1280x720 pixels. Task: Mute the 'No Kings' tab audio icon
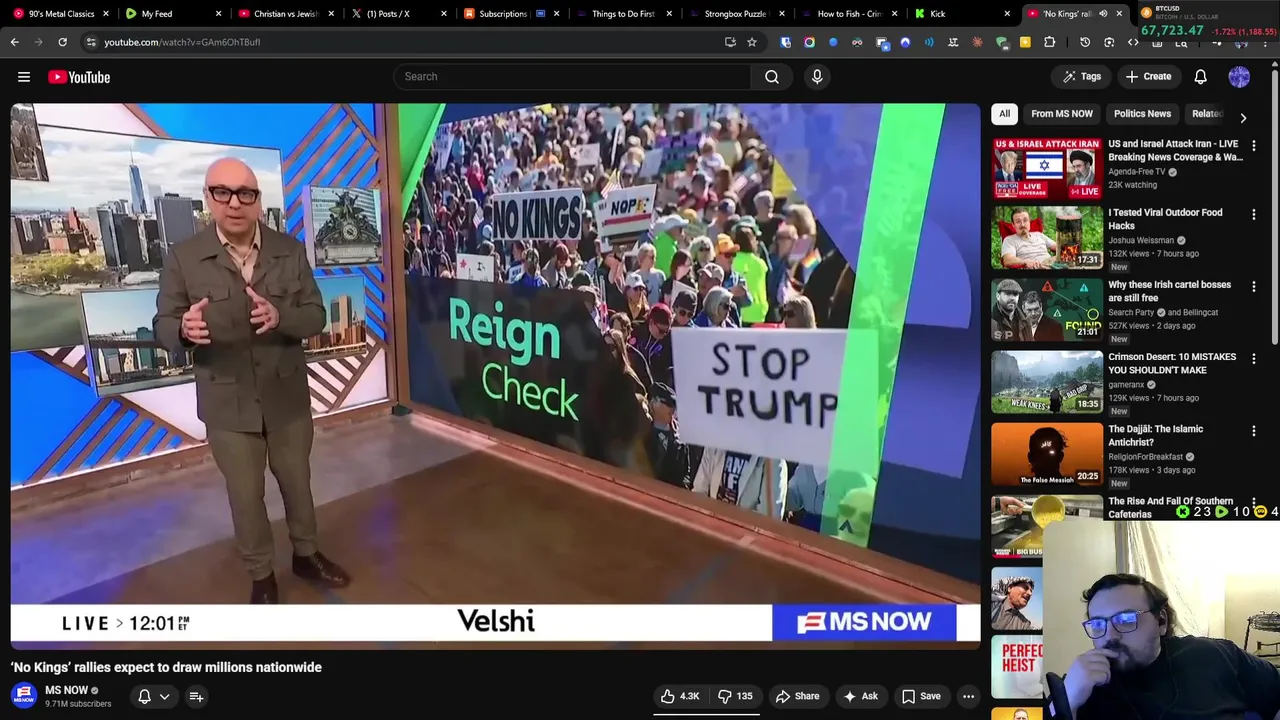(x=1103, y=14)
